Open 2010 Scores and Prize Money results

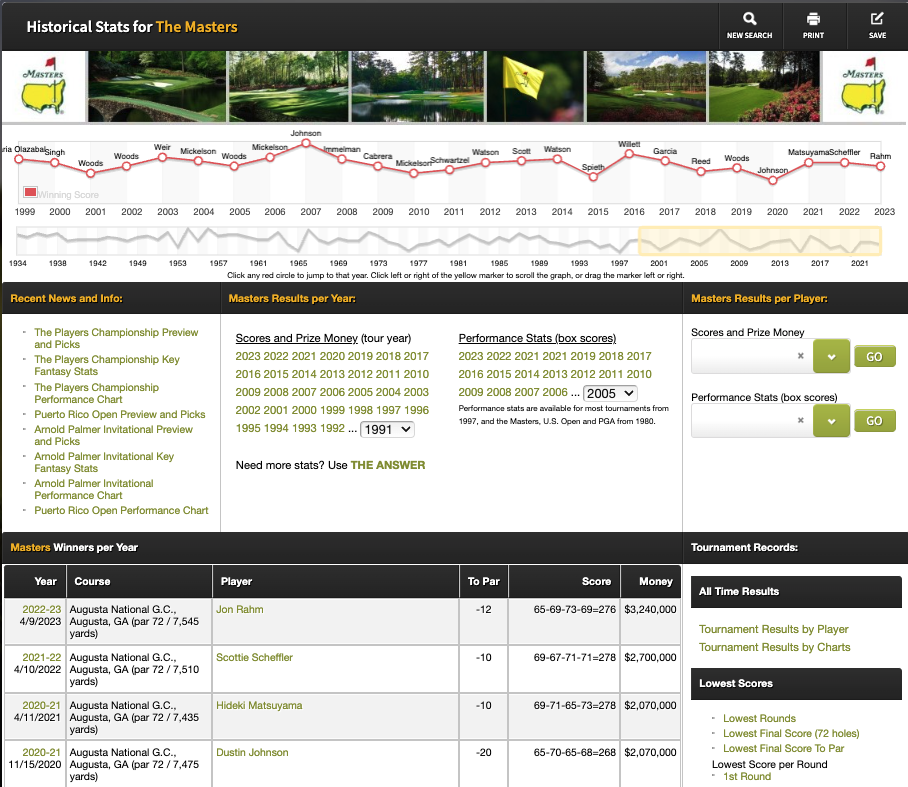coord(416,374)
